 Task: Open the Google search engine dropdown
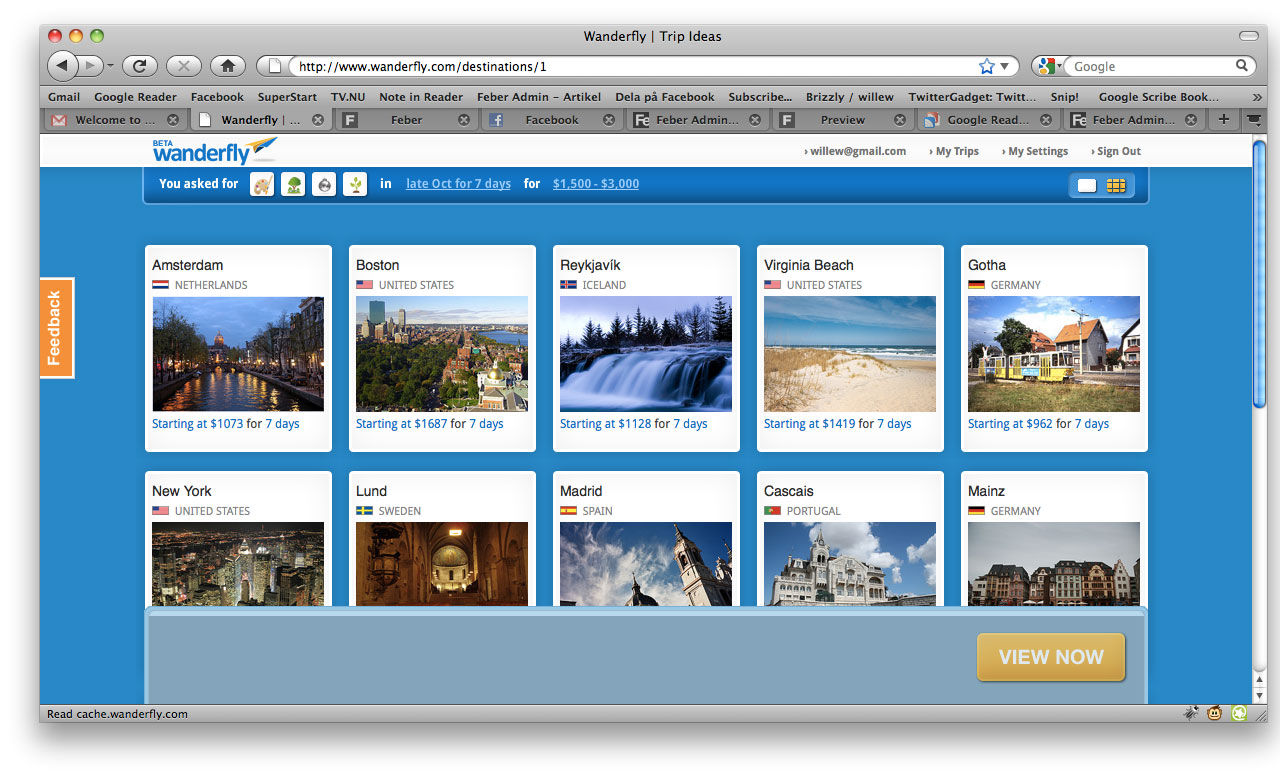[x=1049, y=66]
